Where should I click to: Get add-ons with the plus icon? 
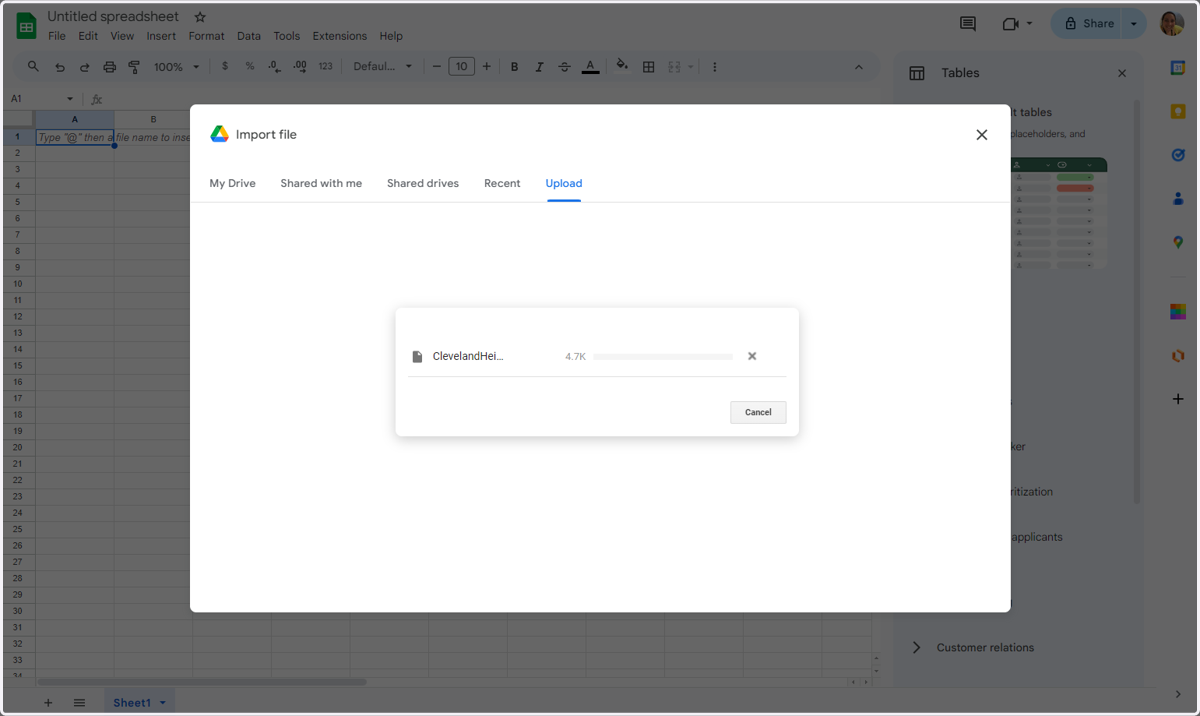coord(1178,399)
